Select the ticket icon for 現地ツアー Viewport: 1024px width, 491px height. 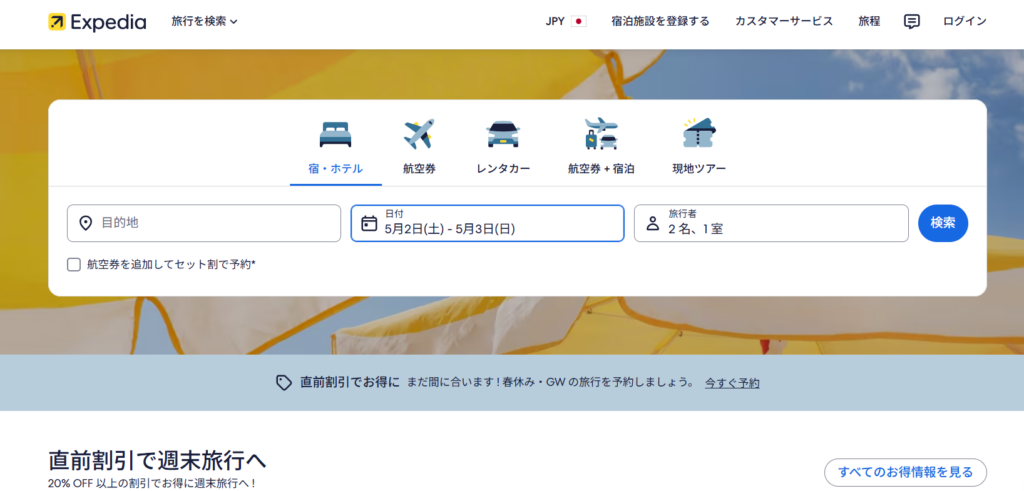click(699, 134)
